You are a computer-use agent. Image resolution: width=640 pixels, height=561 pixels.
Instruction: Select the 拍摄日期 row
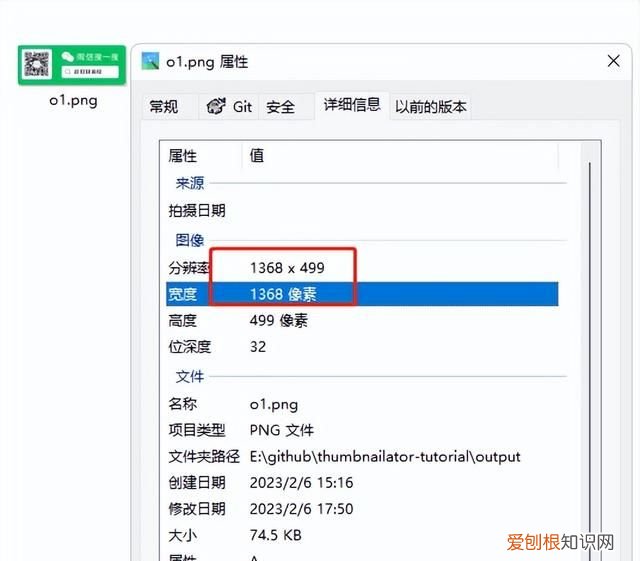(362, 211)
